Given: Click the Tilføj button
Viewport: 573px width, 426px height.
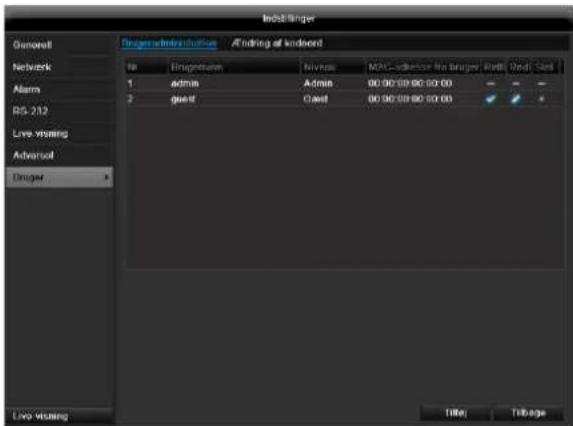Looking at the screenshot, I should click(456, 413).
